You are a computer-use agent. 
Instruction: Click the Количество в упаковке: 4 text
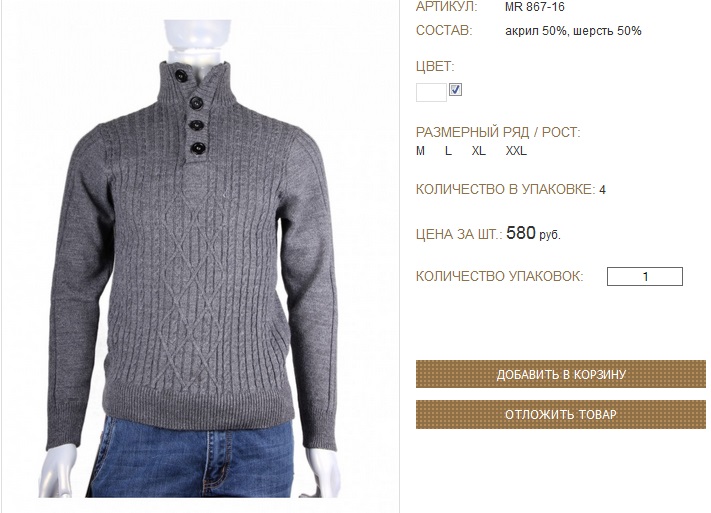click(511, 189)
